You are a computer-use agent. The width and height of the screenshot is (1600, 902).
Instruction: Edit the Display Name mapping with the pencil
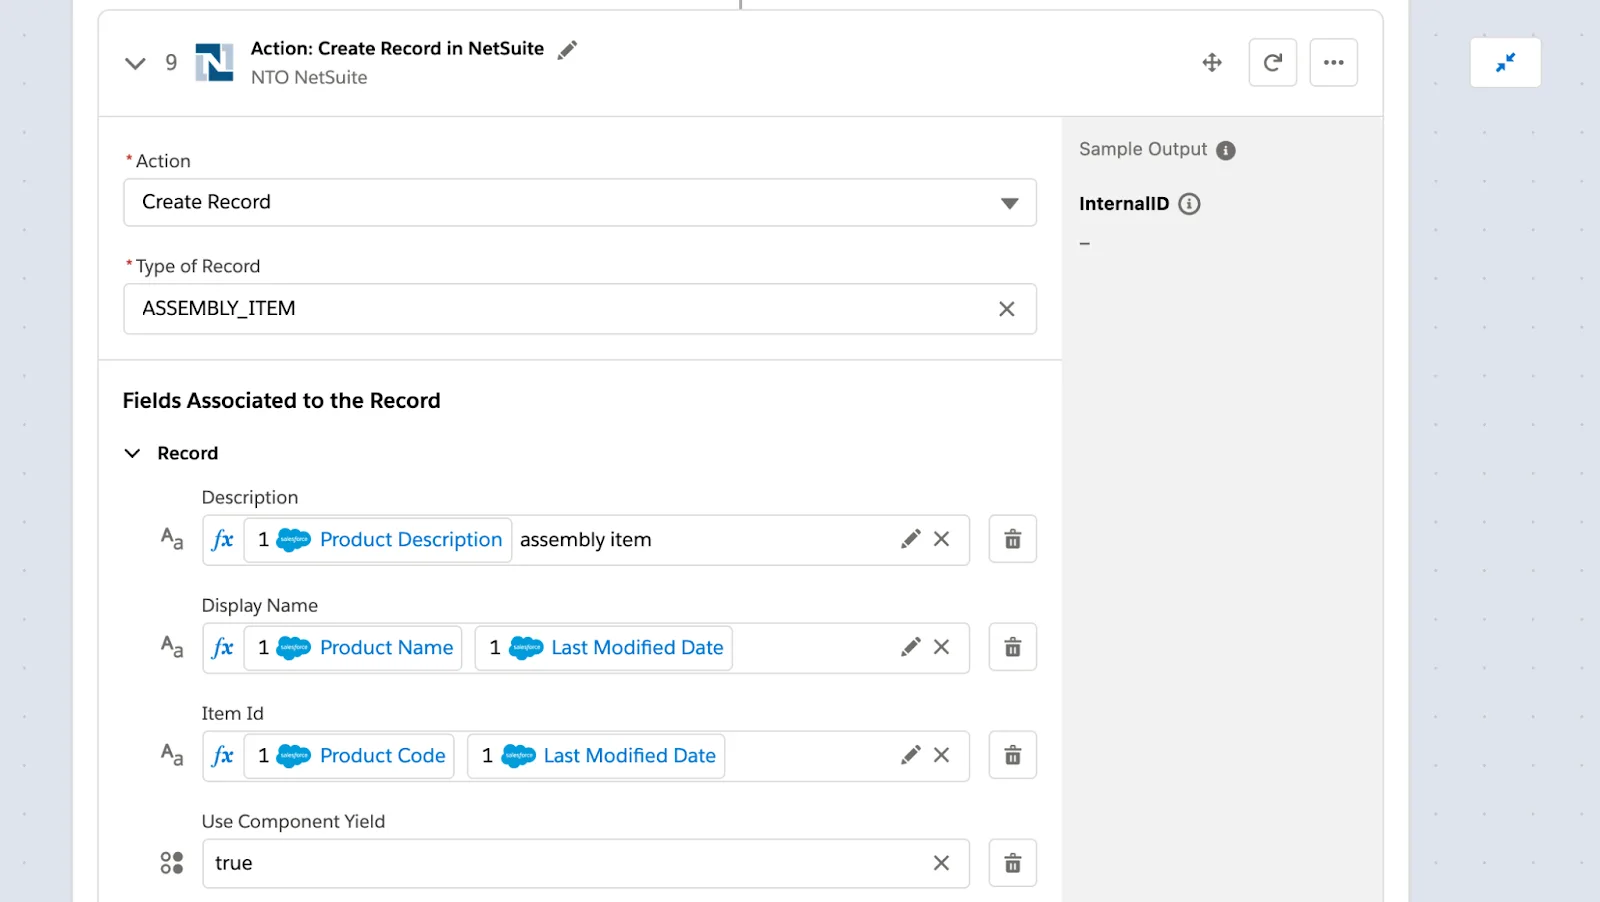(x=909, y=647)
